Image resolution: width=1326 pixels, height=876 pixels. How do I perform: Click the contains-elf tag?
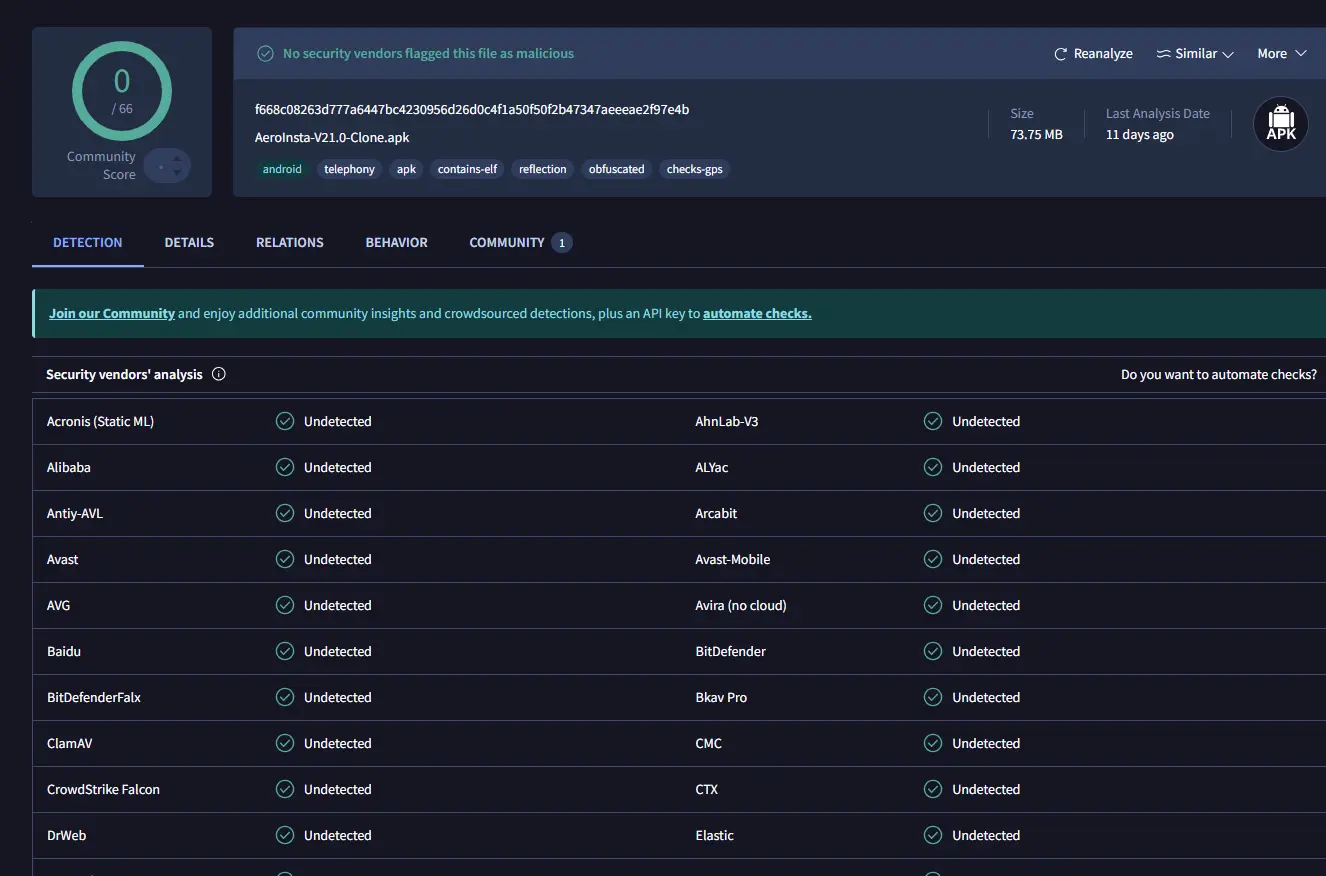[468, 170]
